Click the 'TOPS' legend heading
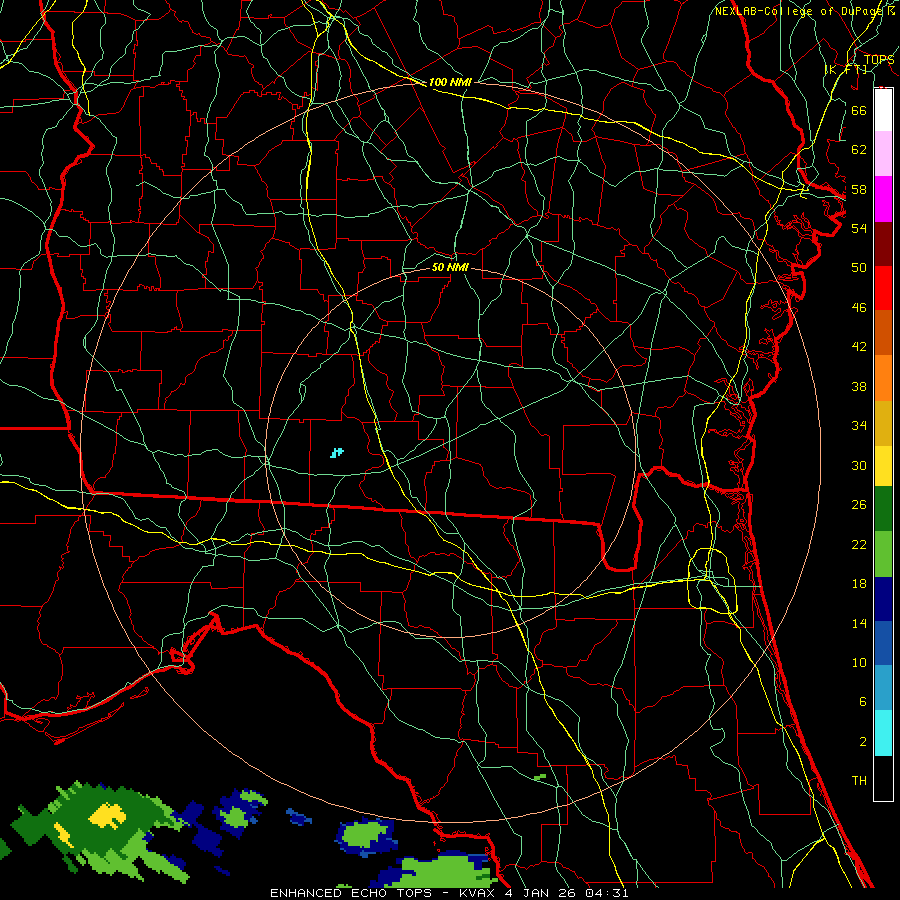 coord(879,60)
